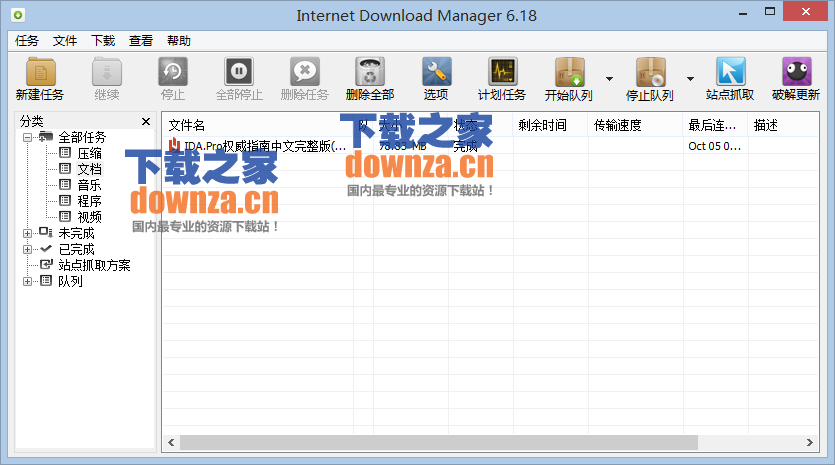
Task: Open the 任务 menu
Action: point(27,41)
